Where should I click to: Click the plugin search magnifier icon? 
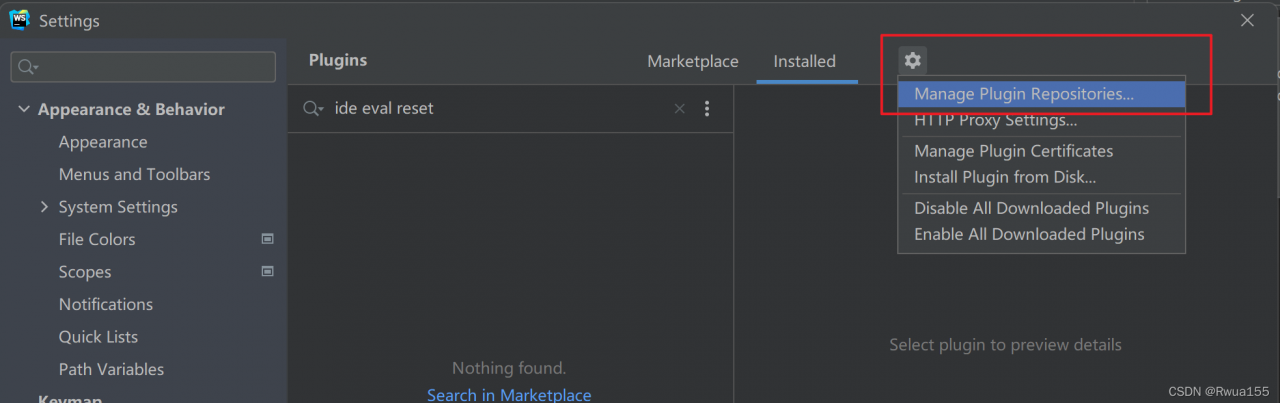pos(313,109)
